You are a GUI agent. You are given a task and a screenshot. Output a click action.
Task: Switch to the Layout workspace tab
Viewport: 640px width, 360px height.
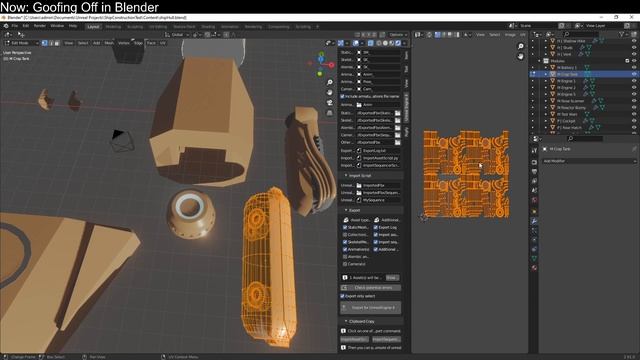tap(93, 27)
